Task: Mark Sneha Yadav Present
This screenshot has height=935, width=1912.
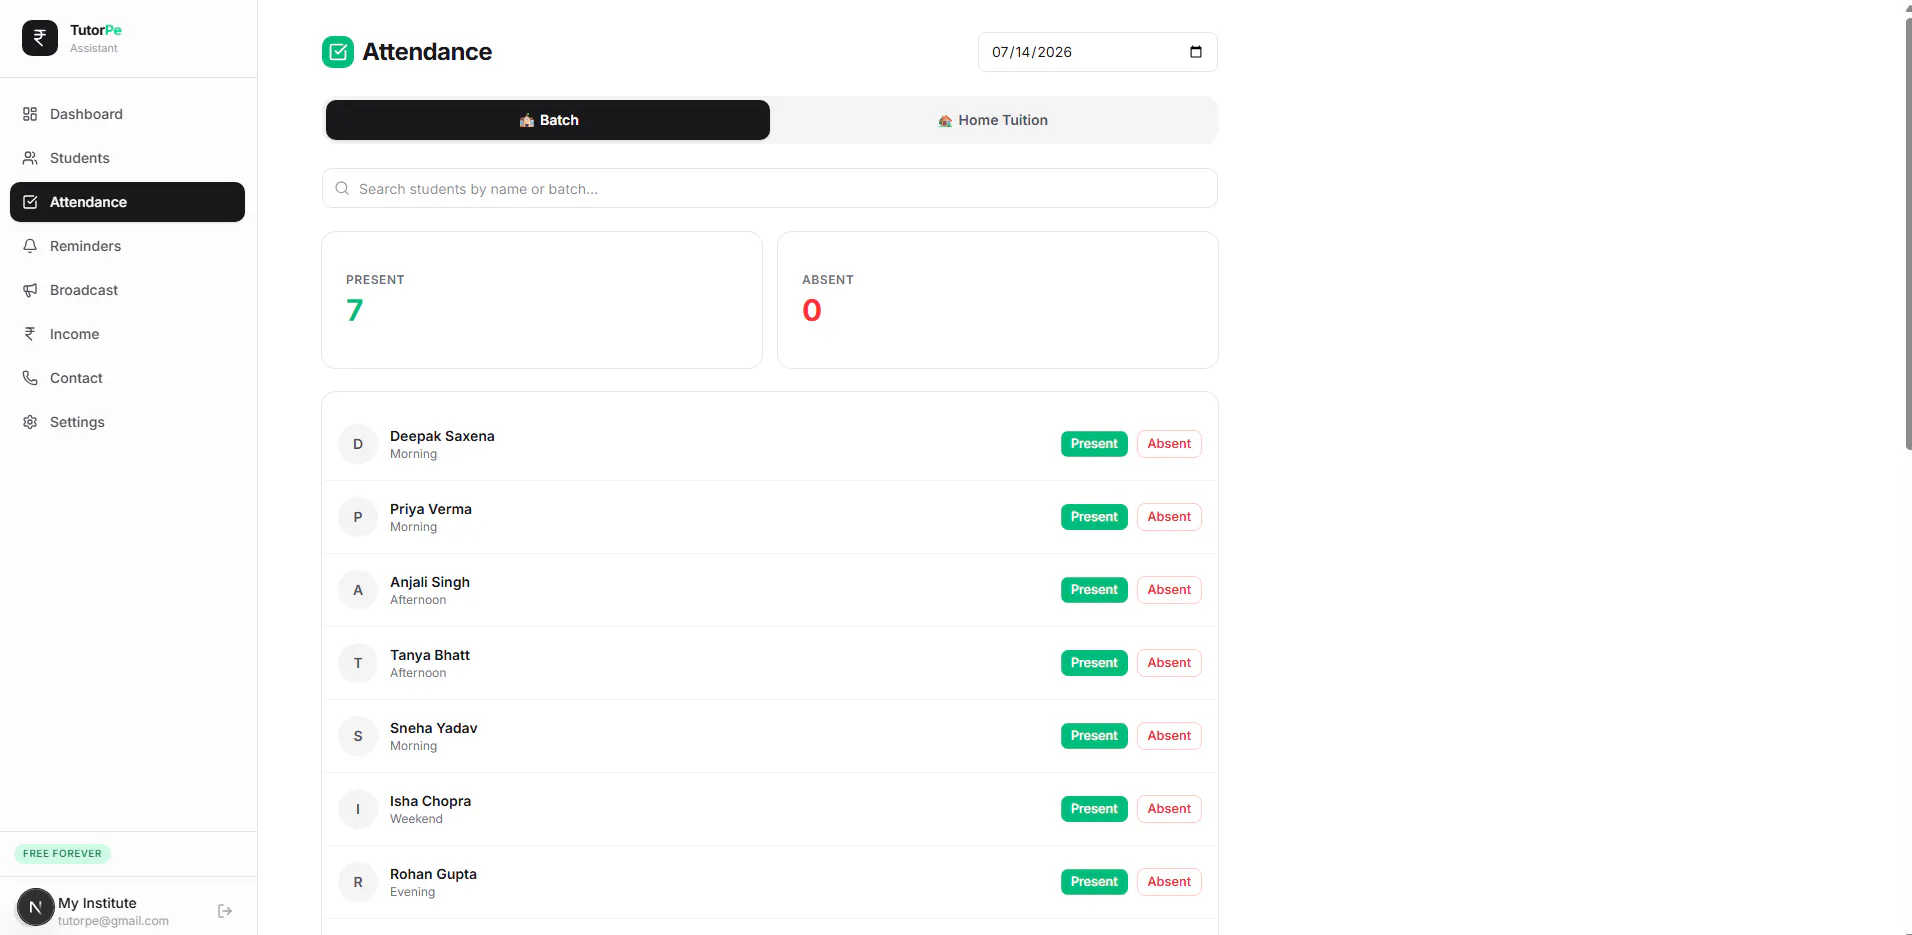Action: (x=1094, y=736)
